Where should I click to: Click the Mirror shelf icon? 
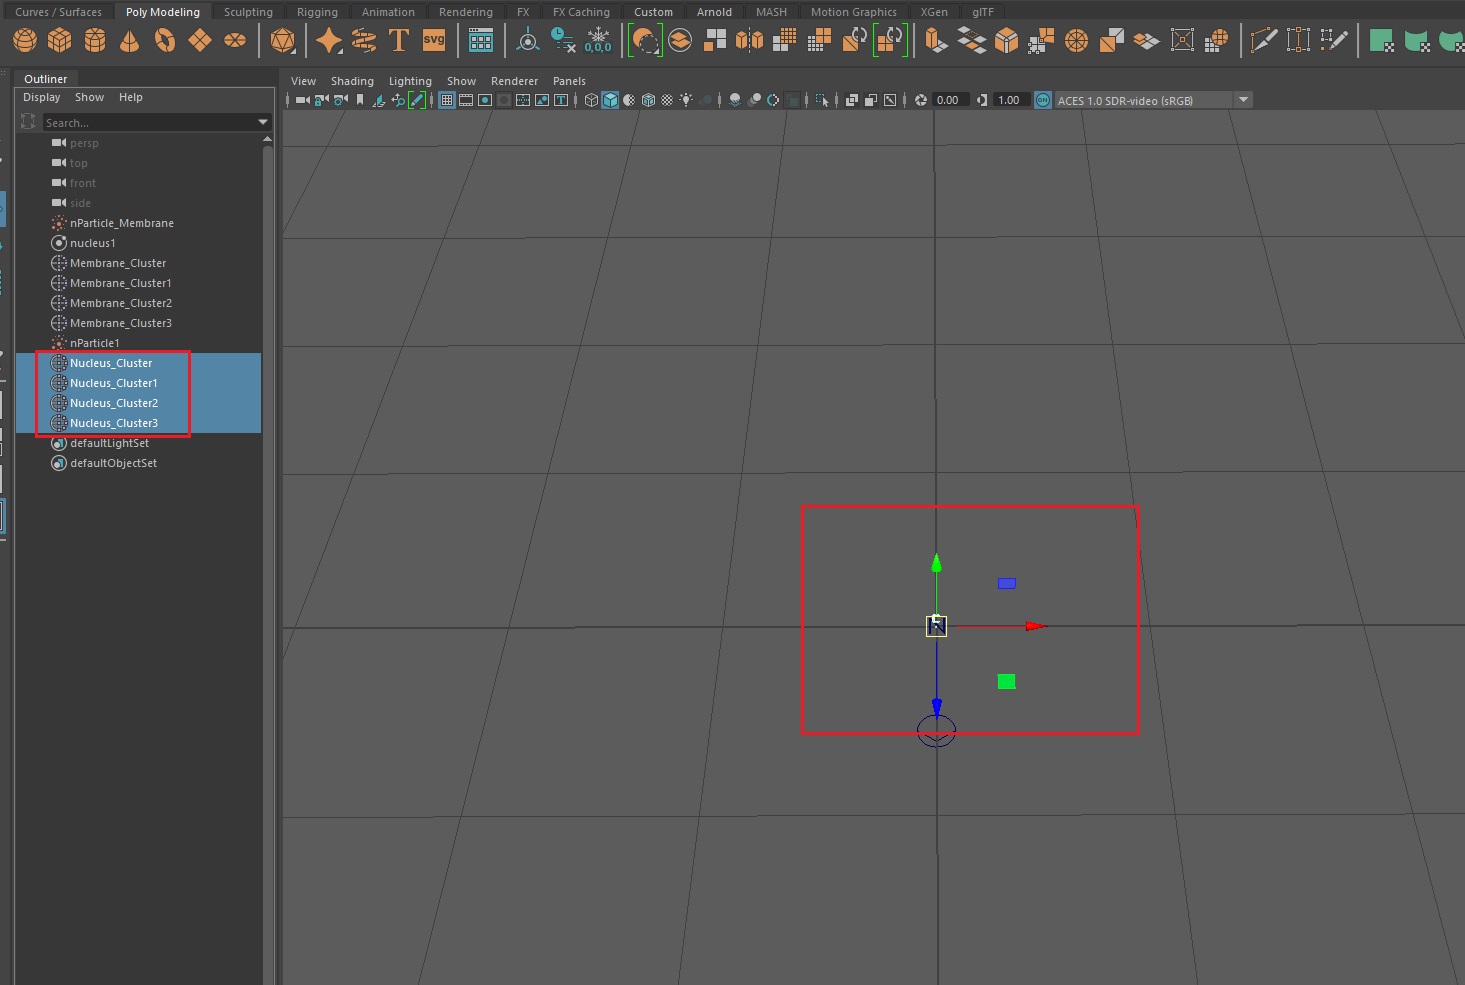(750, 41)
